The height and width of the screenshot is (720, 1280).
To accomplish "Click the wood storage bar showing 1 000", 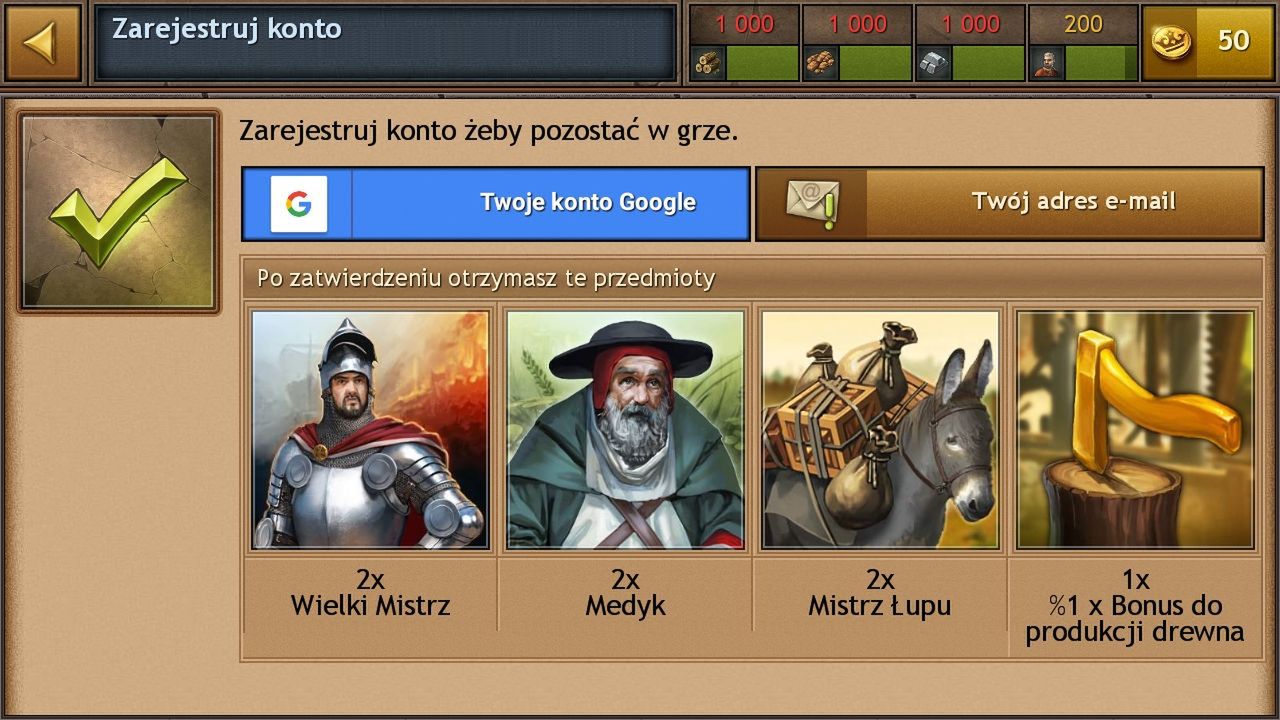I will pyautogui.click(x=745, y=43).
